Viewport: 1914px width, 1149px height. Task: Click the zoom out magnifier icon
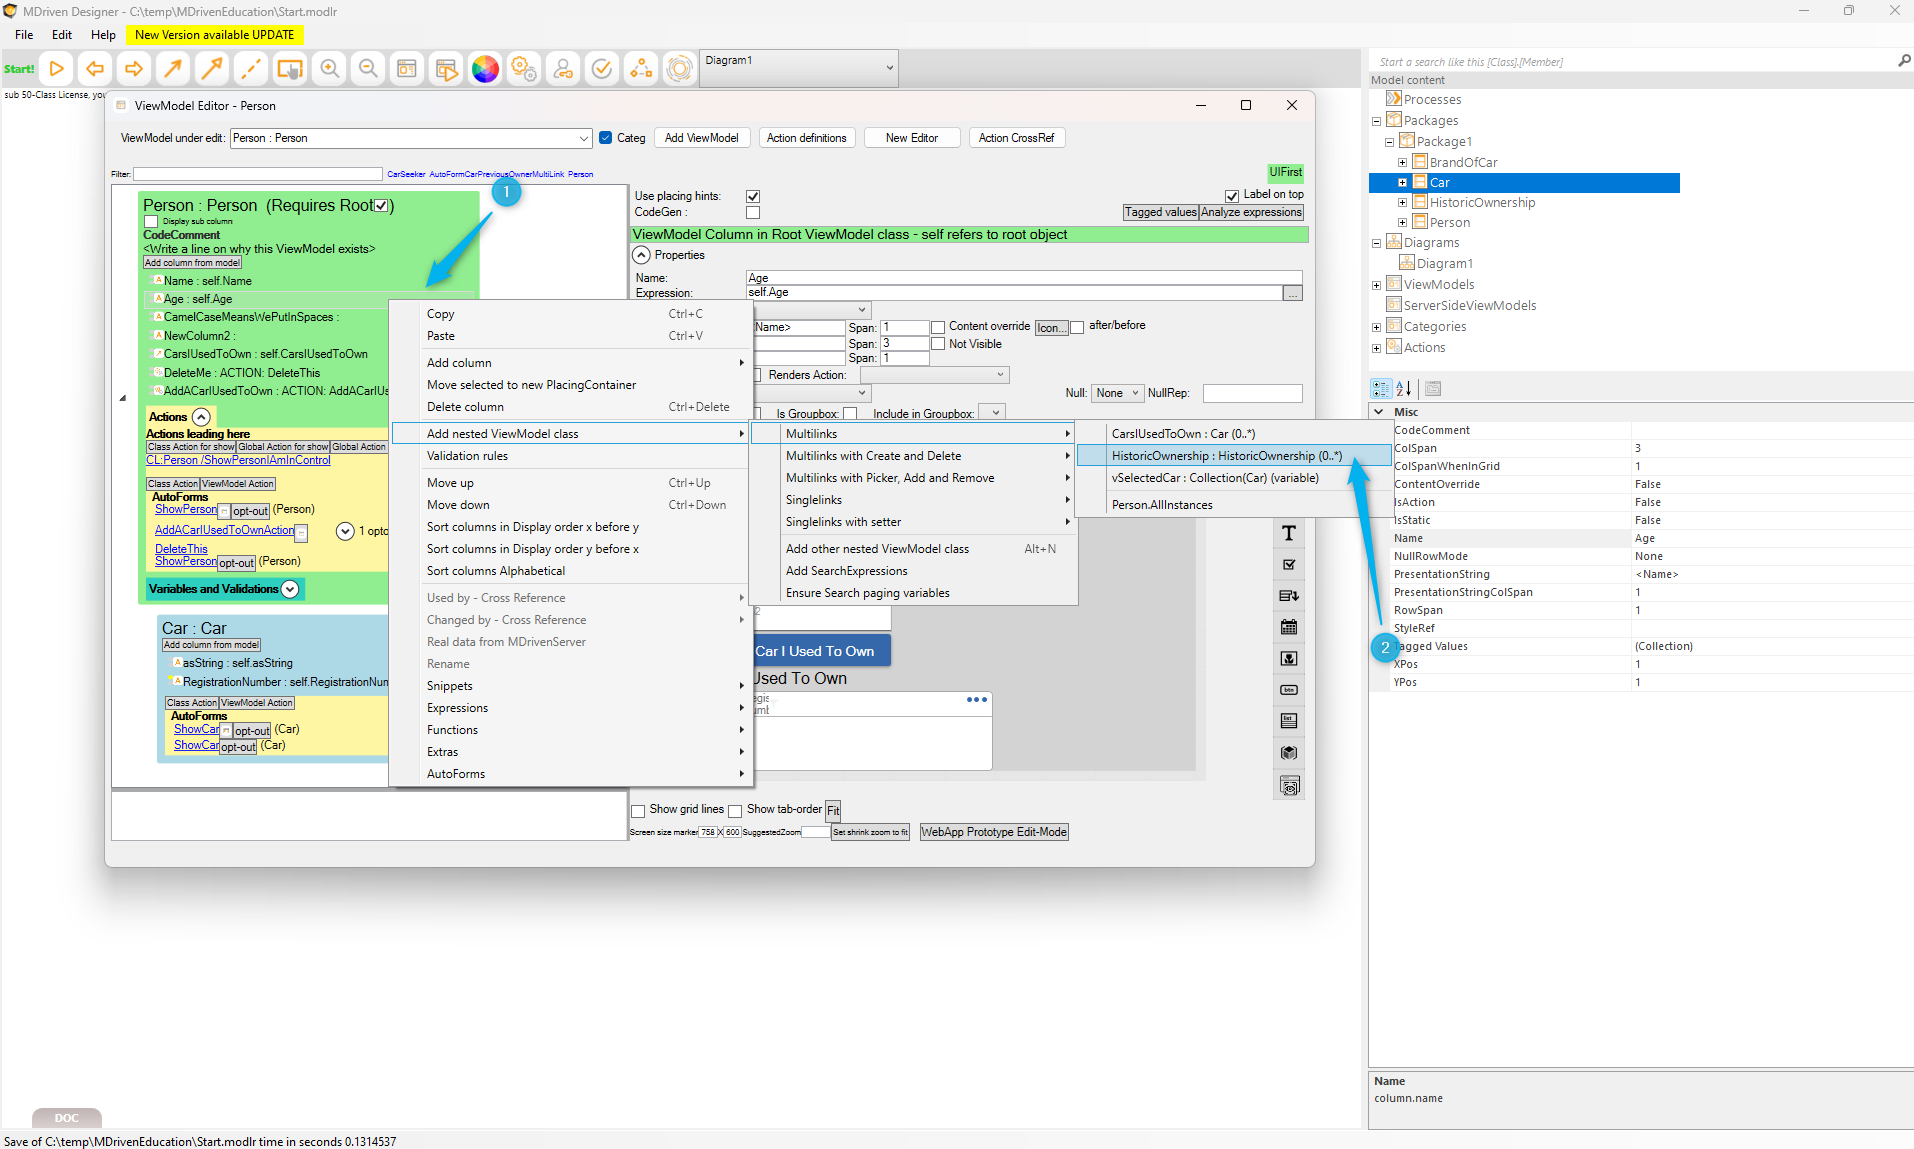(x=368, y=69)
